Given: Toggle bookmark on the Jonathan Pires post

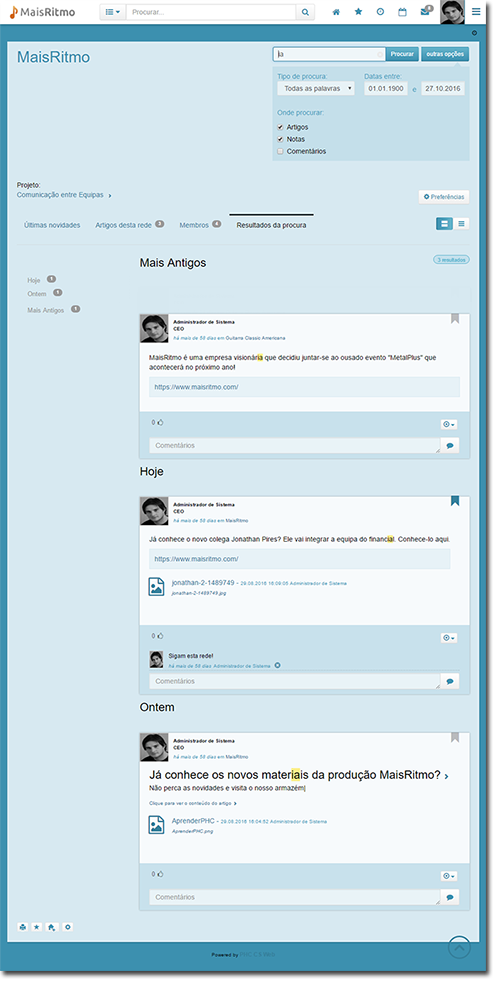Looking at the screenshot, I should tap(455, 502).
